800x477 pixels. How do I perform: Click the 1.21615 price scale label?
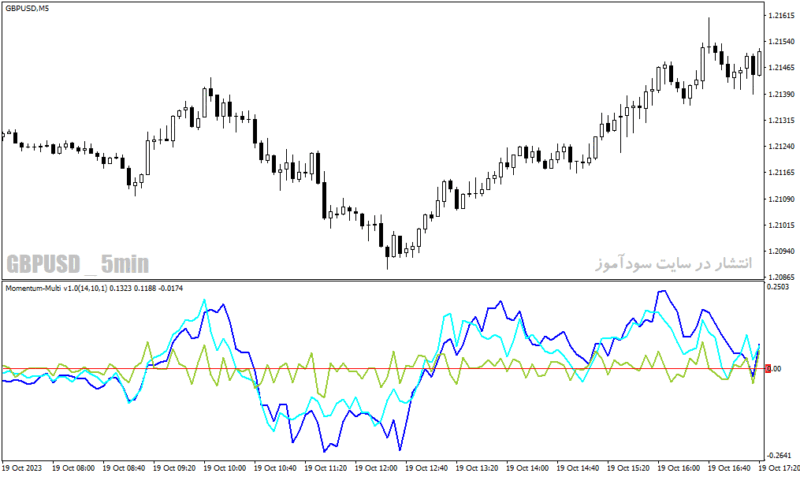pos(782,16)
